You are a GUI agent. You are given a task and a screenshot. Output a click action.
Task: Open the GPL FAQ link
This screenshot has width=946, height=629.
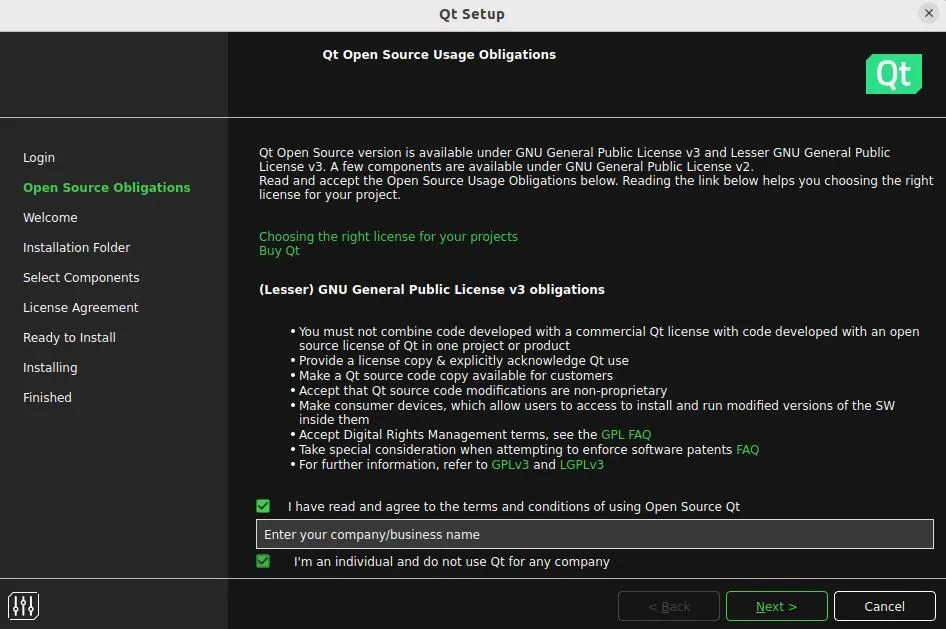625,434
